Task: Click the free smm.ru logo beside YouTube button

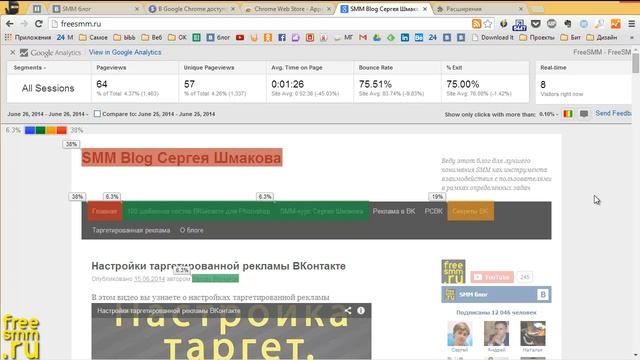Action: click(x=453, y=271)
